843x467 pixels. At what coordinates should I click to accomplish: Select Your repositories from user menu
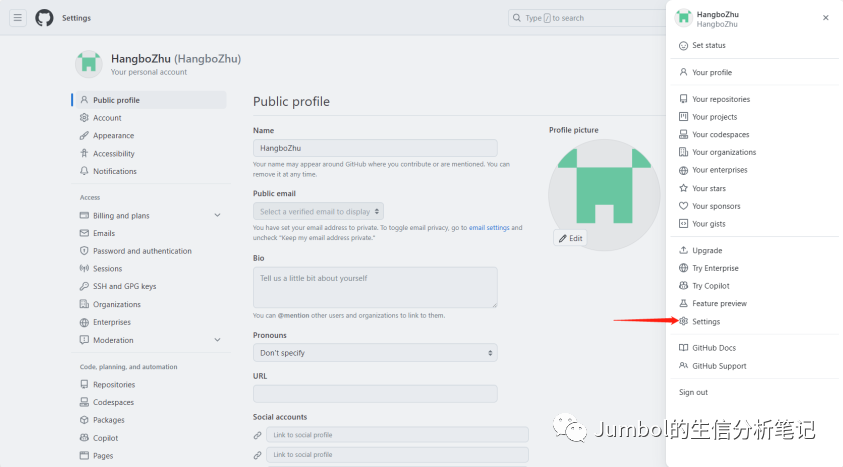(x=721, y=99)
